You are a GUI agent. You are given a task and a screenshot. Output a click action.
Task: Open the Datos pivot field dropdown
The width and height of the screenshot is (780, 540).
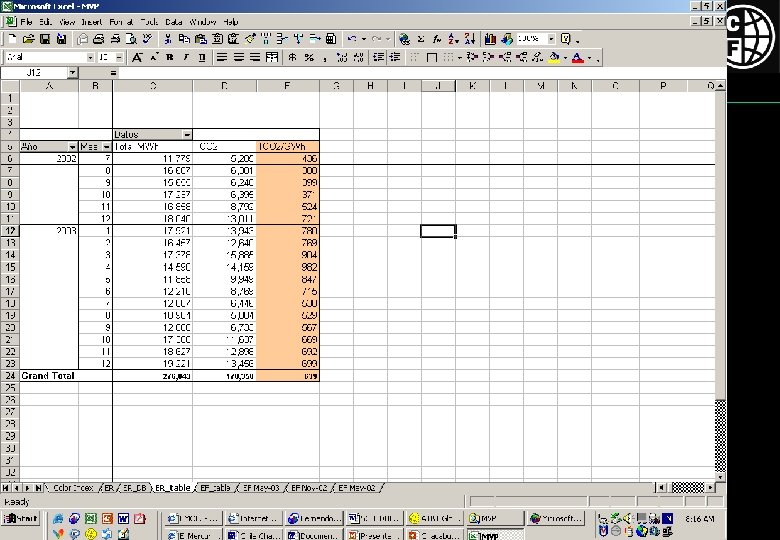tap(187, 135)
